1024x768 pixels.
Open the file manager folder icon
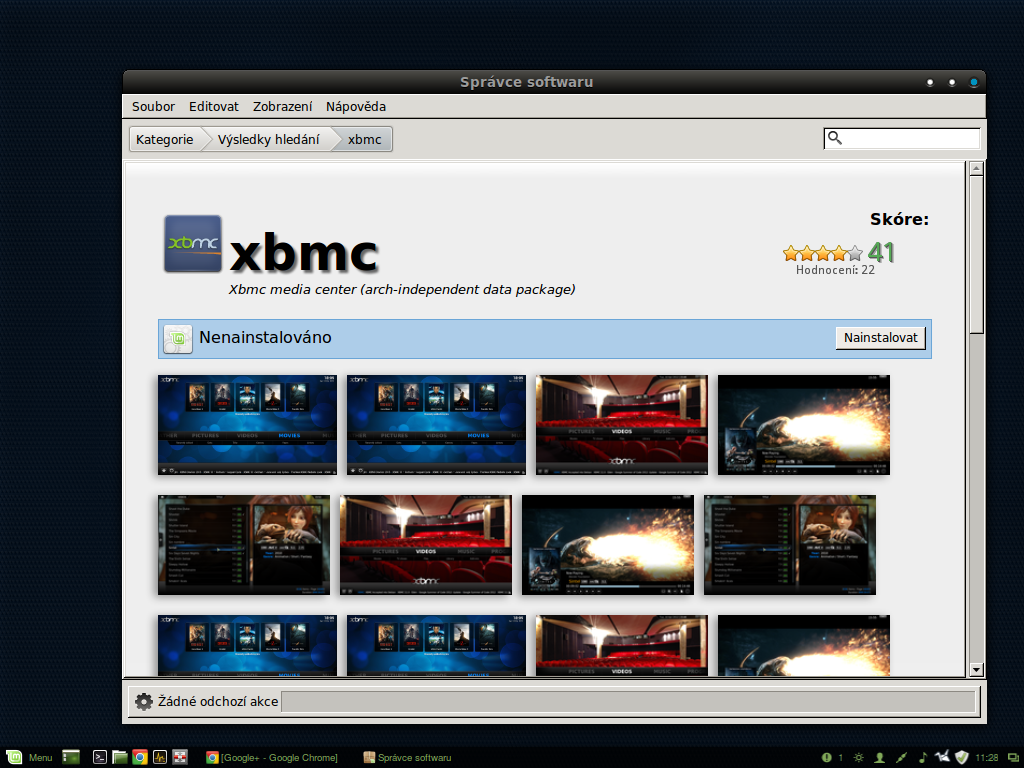coord(120,758)
